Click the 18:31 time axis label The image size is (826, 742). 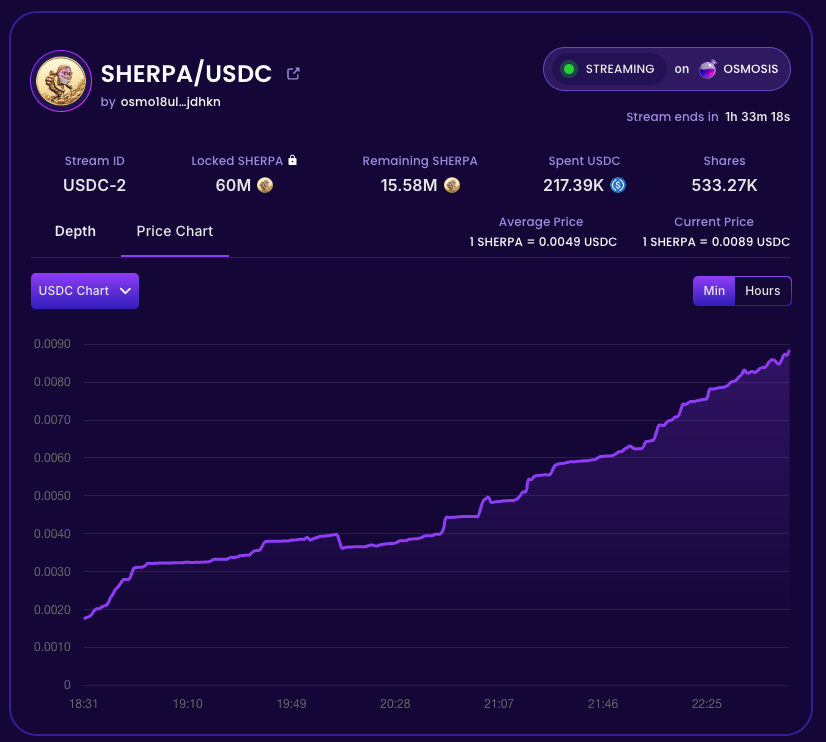[x=83, y=704]
